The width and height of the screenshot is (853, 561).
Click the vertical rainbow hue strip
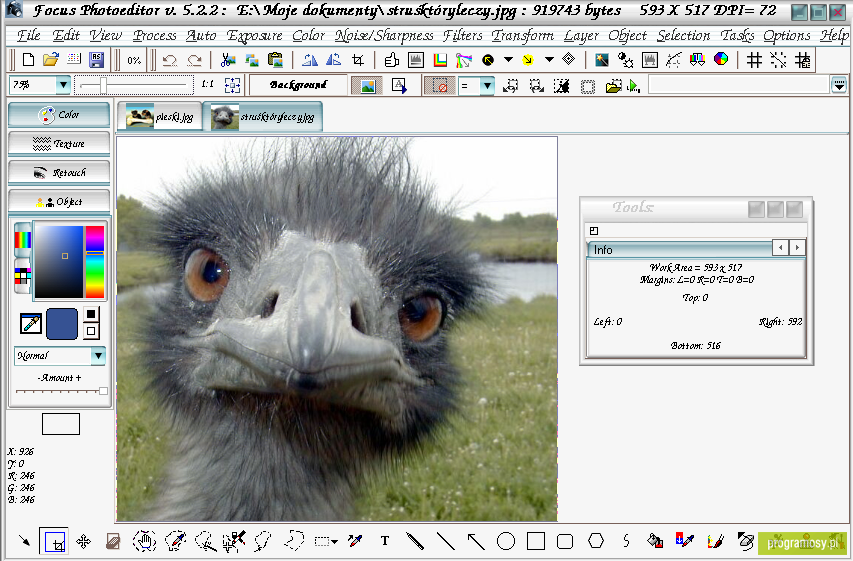tap(95, 261)
